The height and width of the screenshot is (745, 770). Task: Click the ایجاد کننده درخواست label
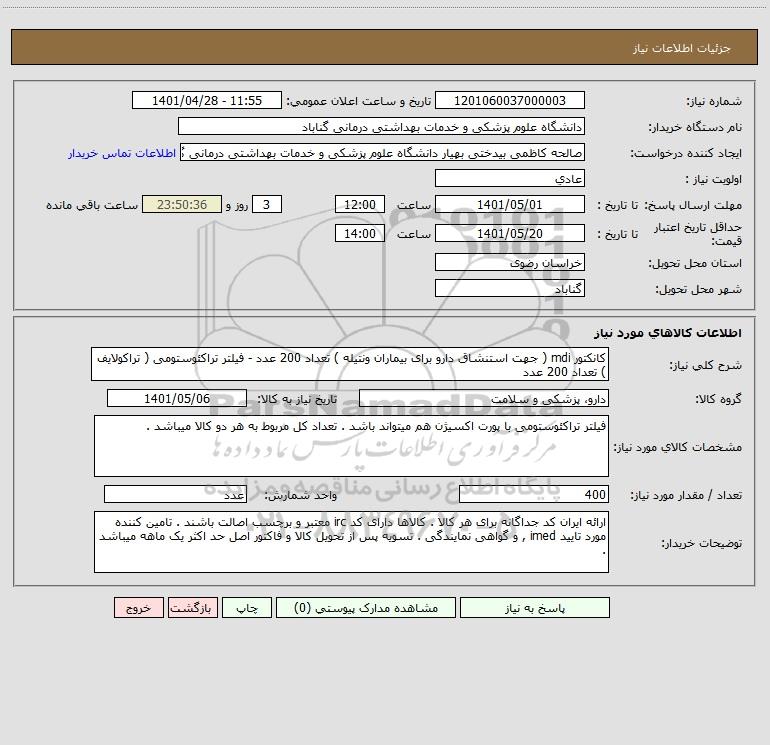[686, 154]
